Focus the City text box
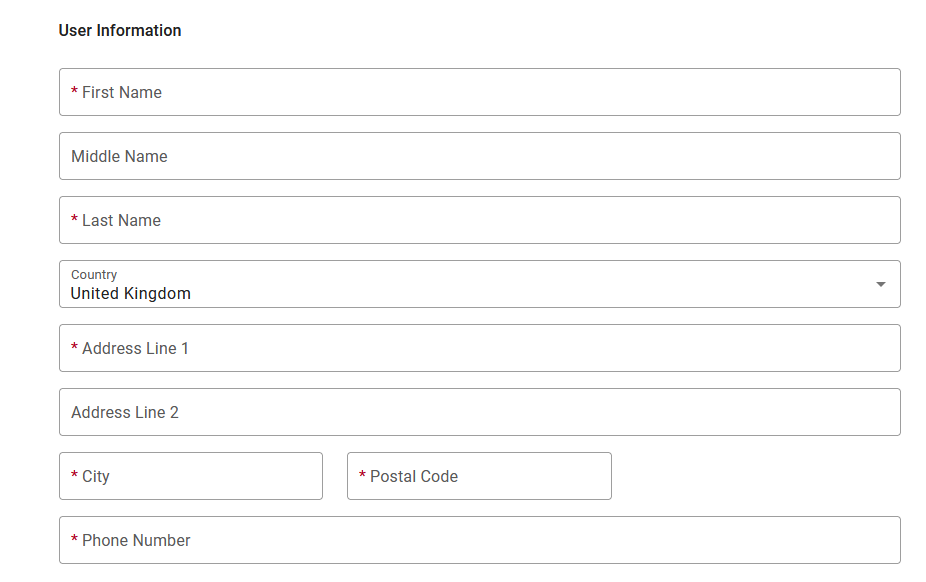 click(191, 476)
